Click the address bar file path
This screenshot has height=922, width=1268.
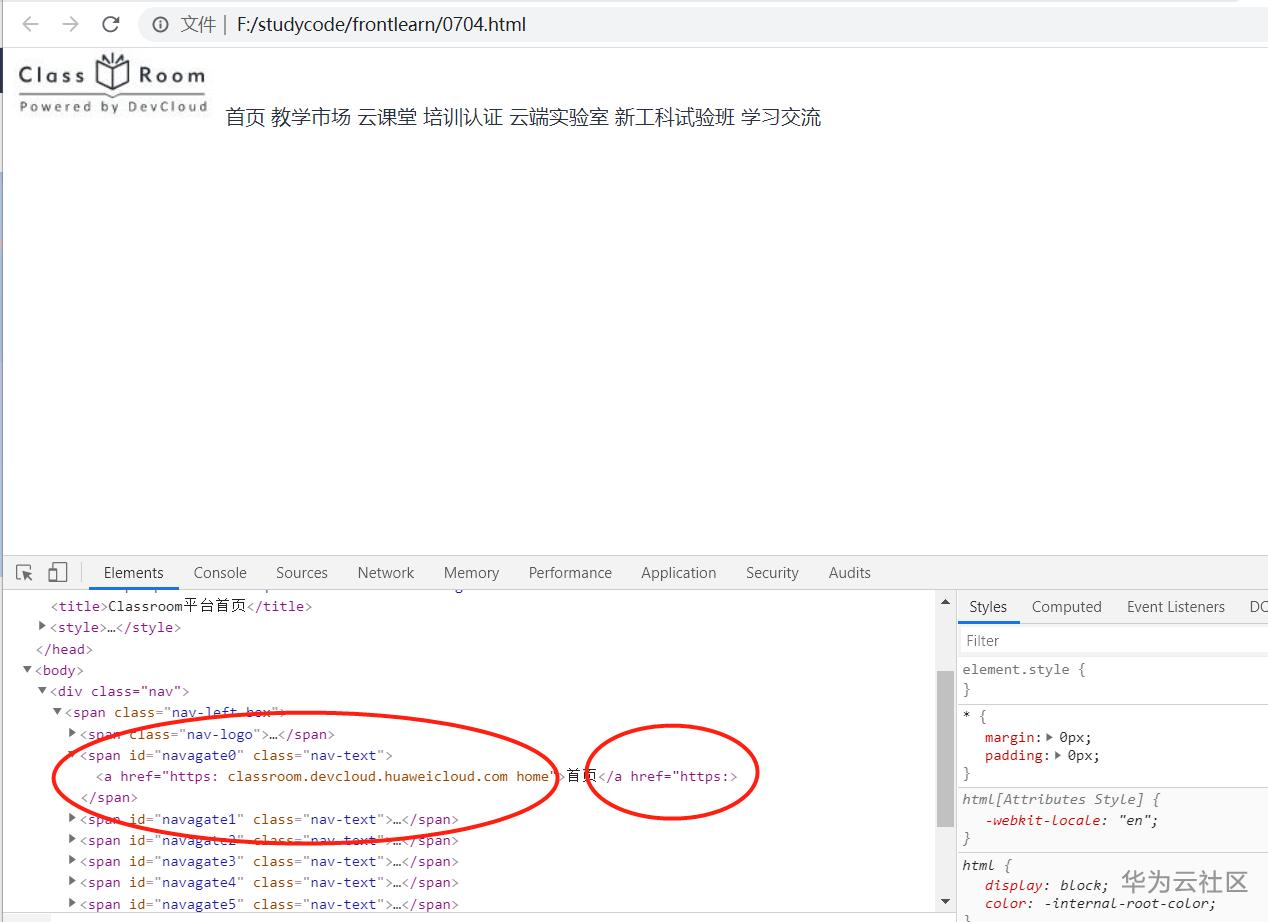point(381,24)
